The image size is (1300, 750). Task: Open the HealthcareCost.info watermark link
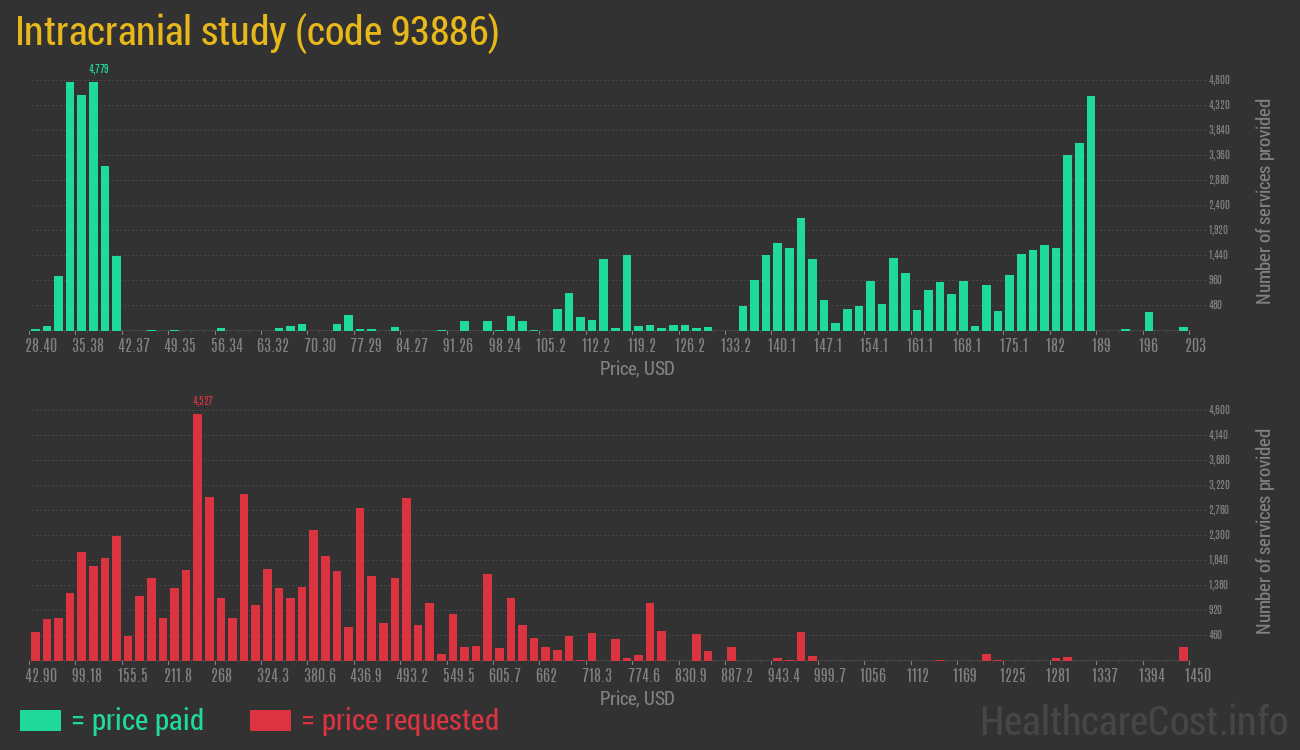(1132, 720)
